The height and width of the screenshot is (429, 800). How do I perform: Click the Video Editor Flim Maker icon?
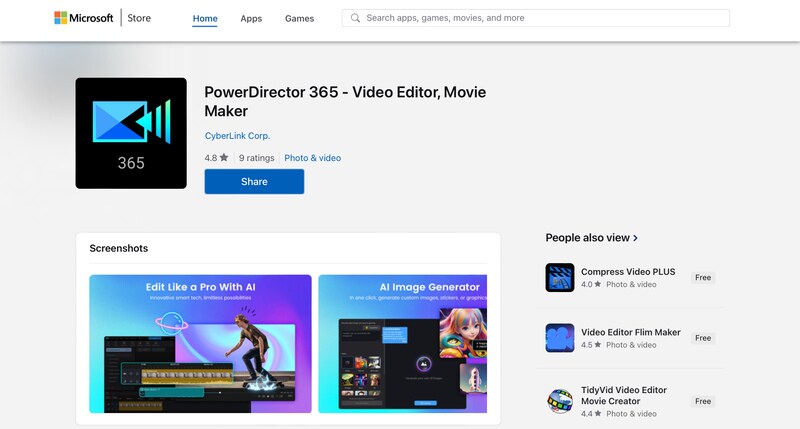560,338
